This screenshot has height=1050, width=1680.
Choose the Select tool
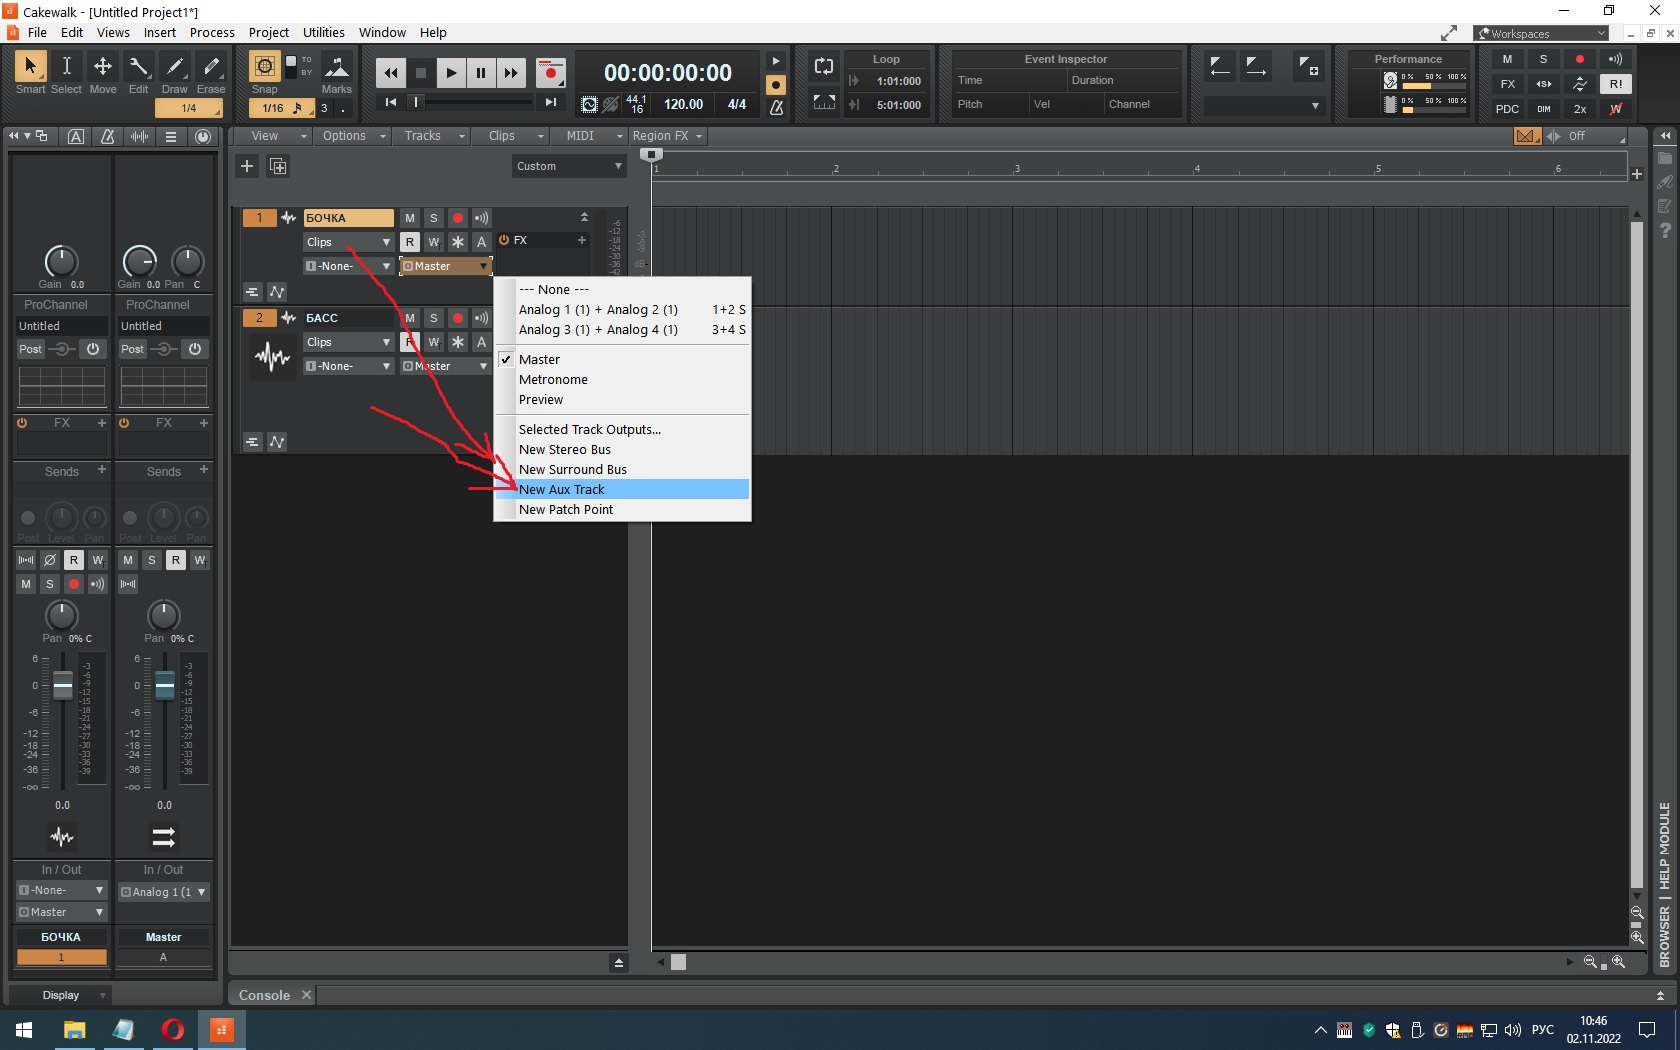point(66,67)
